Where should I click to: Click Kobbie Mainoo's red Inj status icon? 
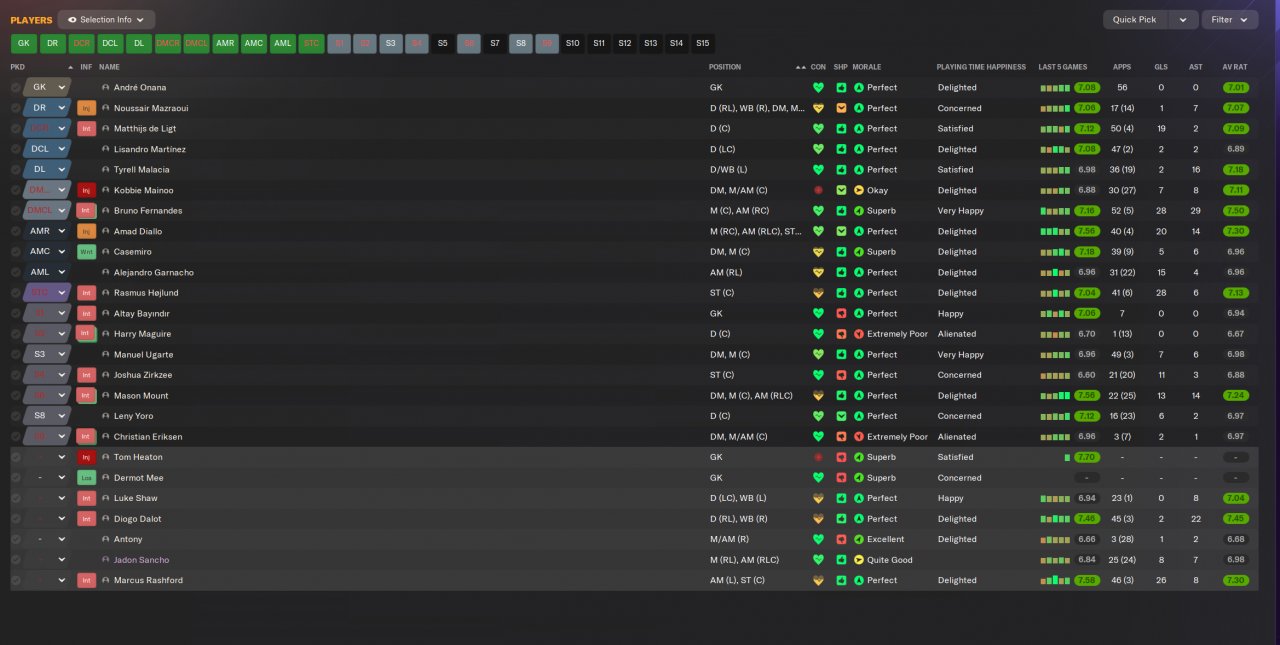(x=87, y=190)
